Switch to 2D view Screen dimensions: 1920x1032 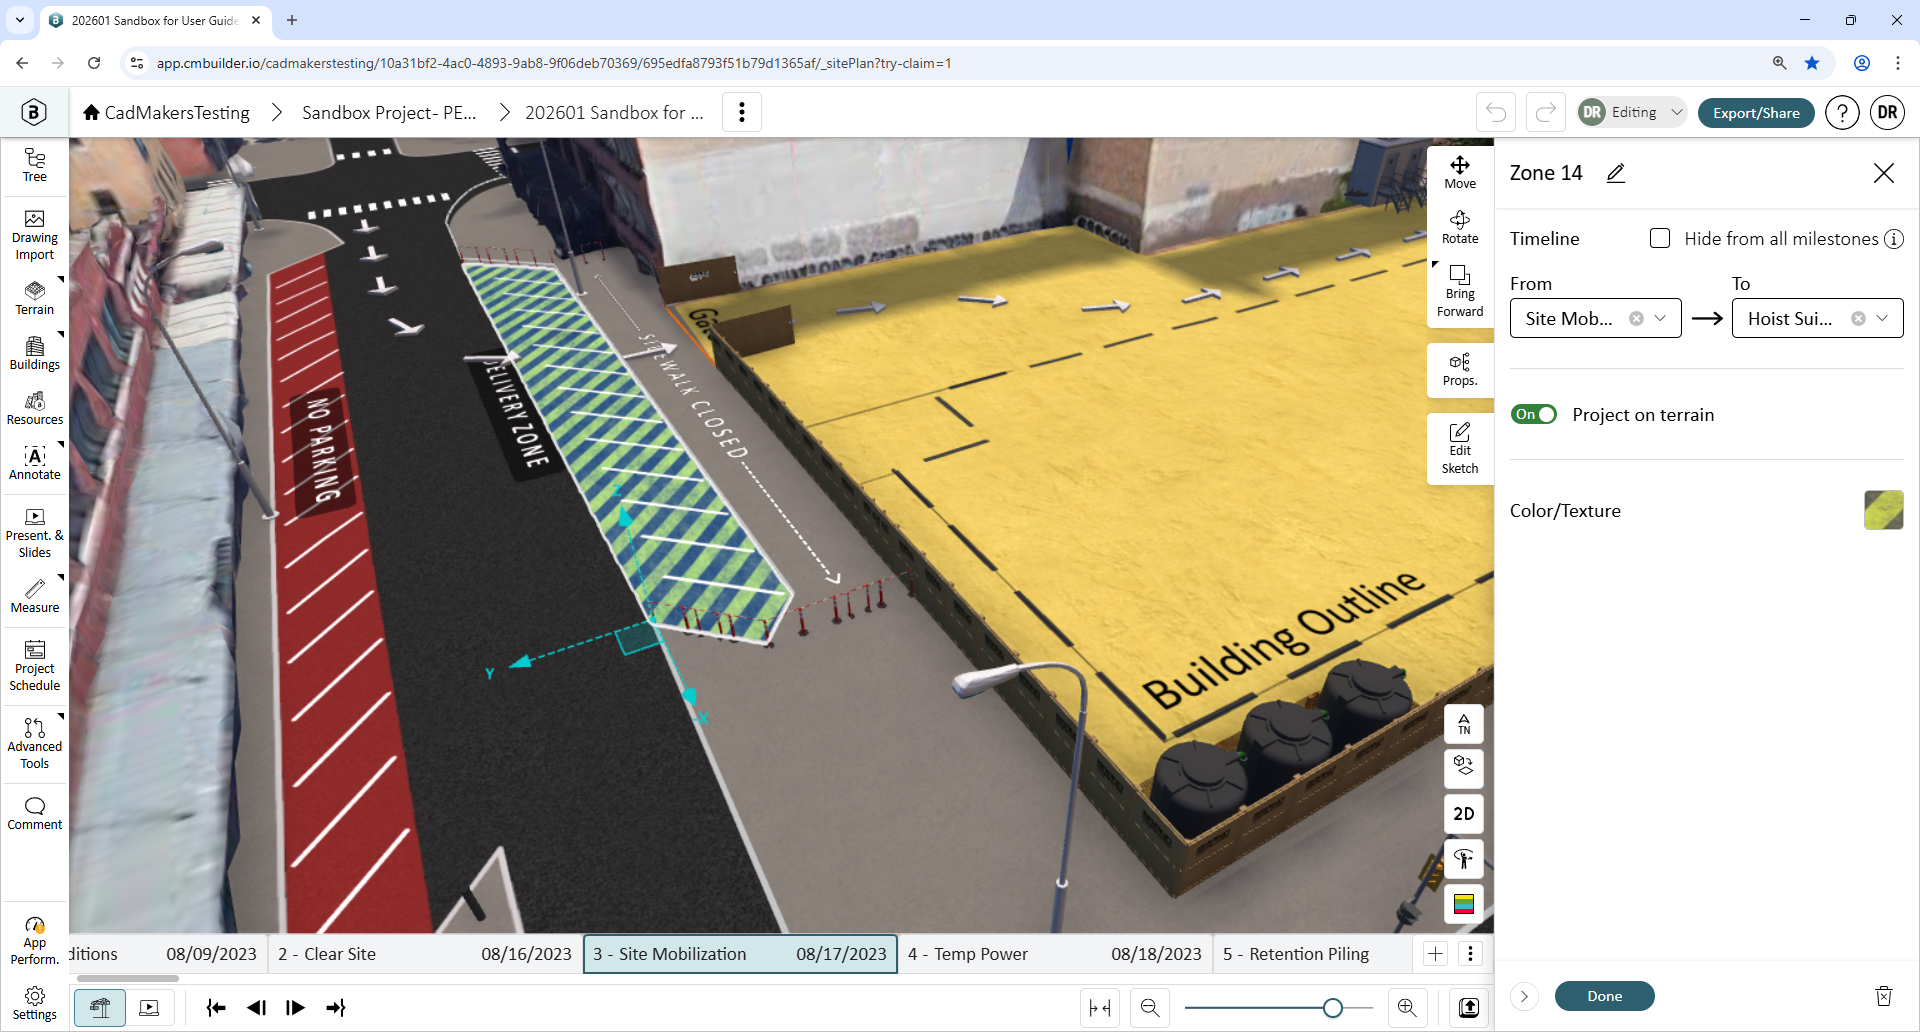point(1464,814)
